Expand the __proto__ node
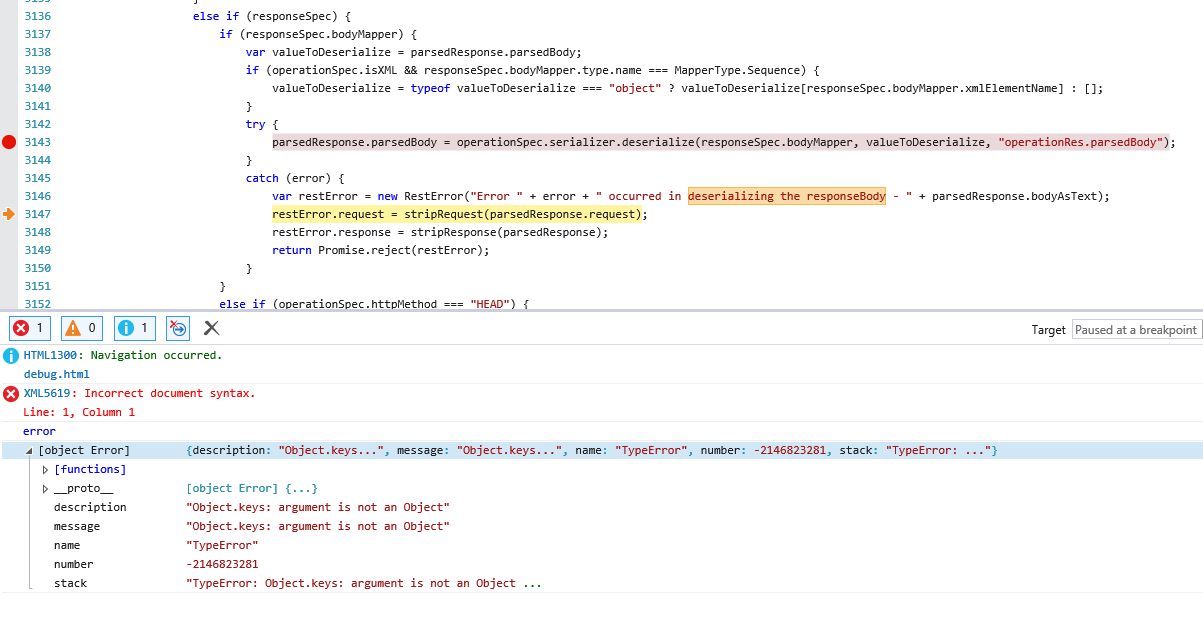This screenshot has width=1203, height=620. coord(46,488)
